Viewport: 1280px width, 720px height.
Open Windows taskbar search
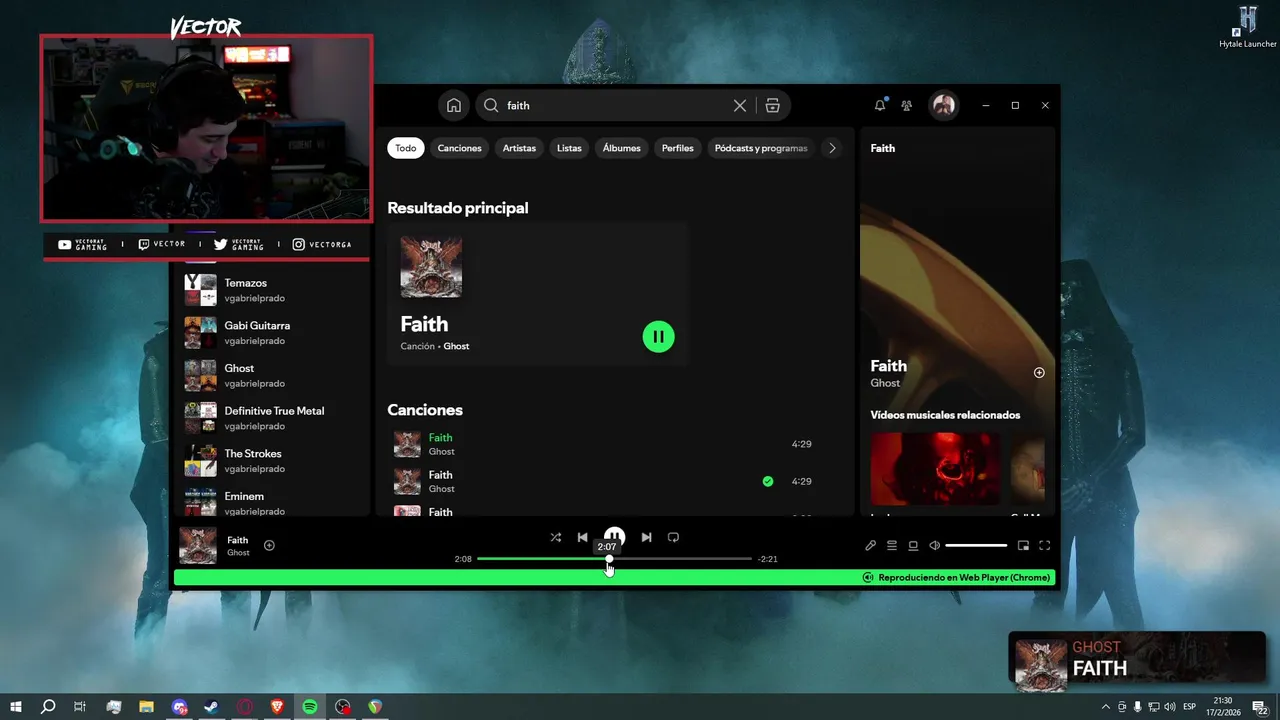(x=48, y=707)
